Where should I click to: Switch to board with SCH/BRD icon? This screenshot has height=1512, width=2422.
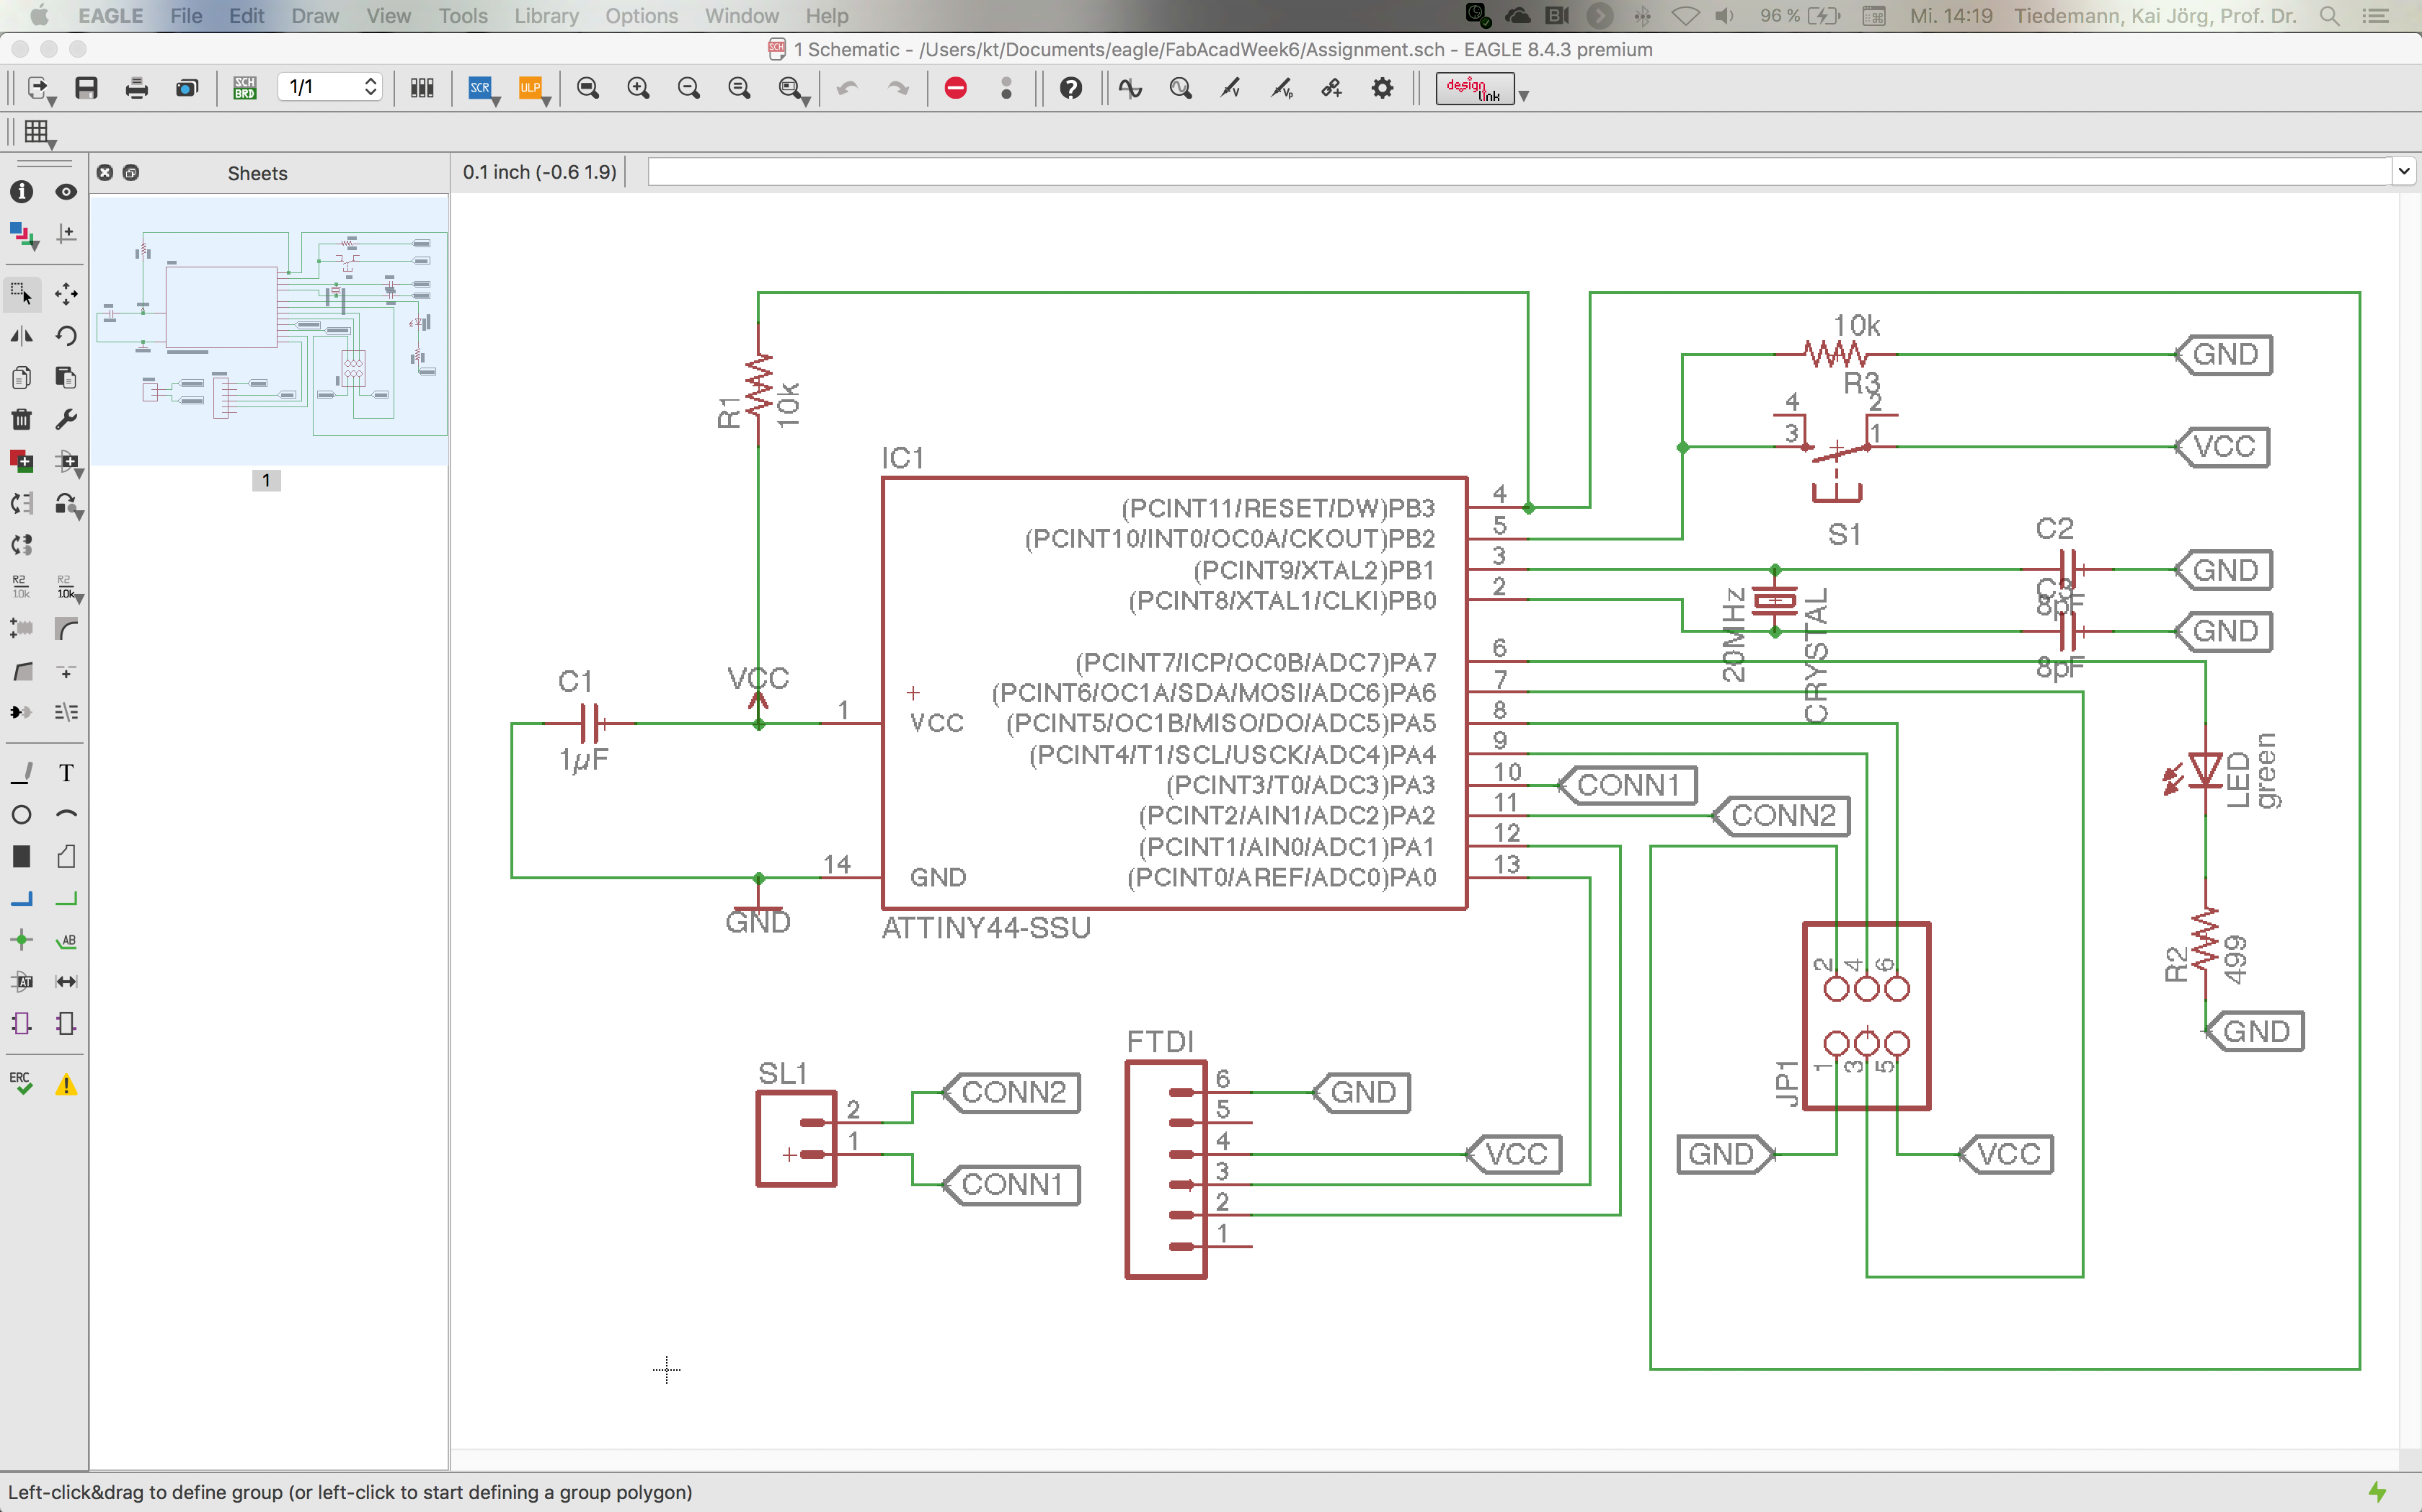(x=244, y=88)
